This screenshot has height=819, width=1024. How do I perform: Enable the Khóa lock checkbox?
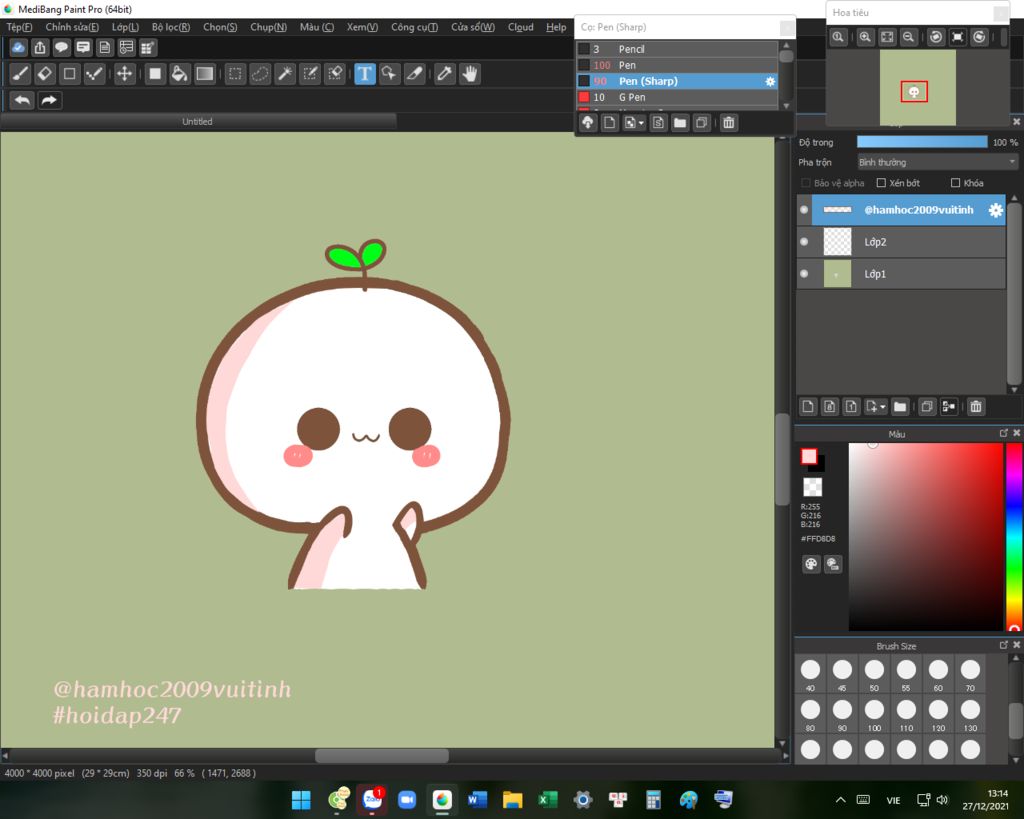coord(955,183)
